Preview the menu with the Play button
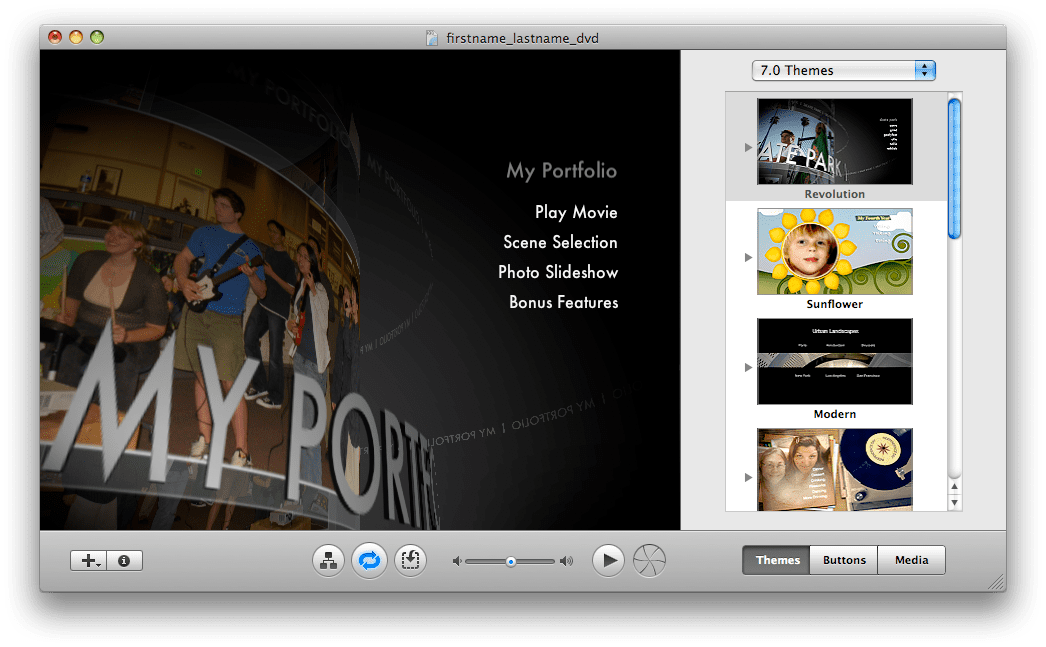The height and width of the screenshot is (647, 1046). pos(608,560)
